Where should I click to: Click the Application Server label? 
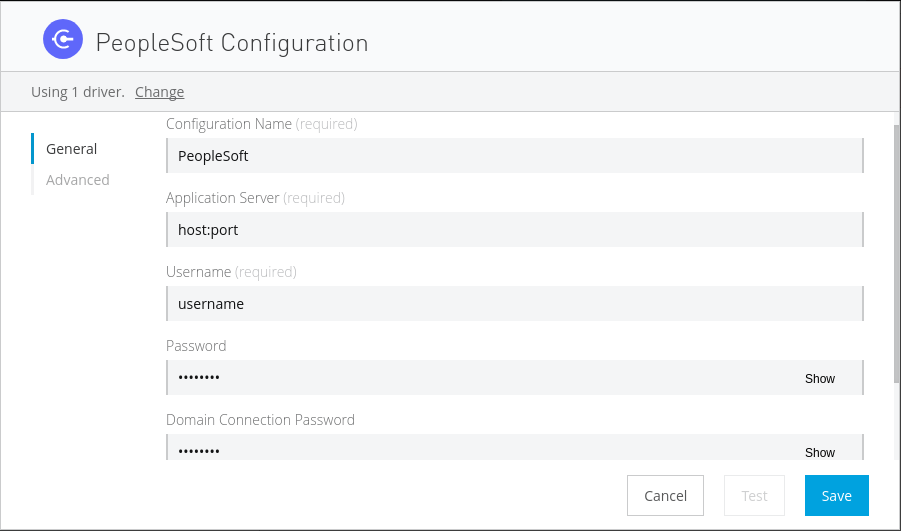pos(223,198)
